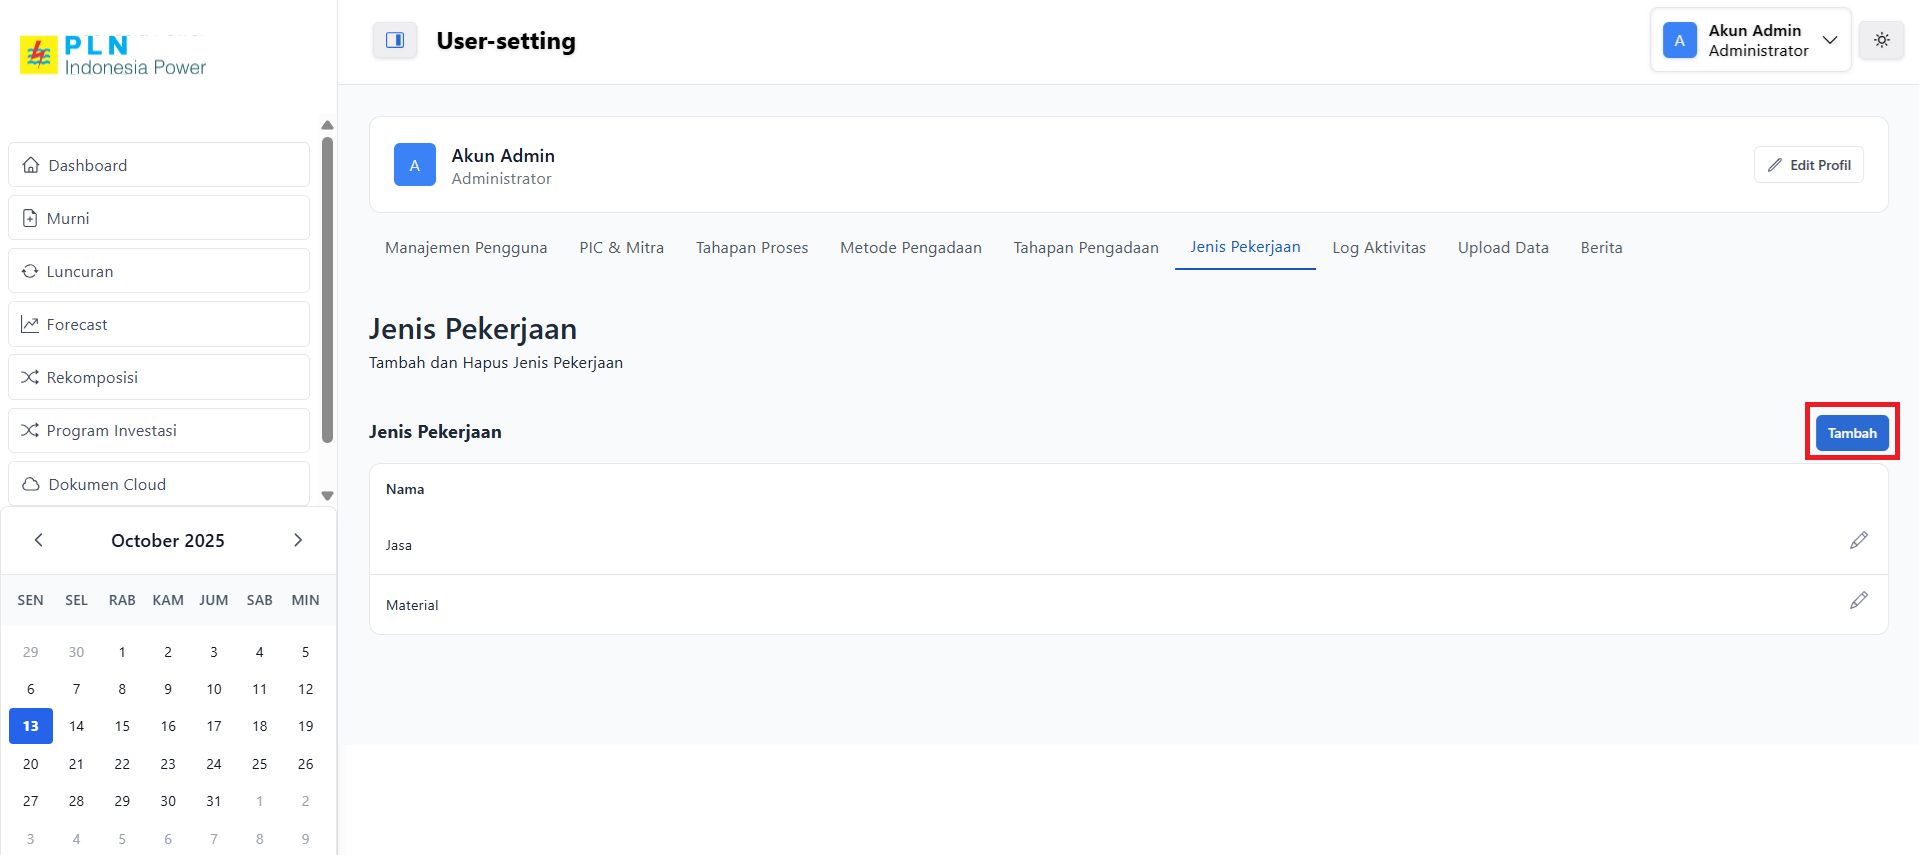The height and width of the screenshot is (855, 1919).
Task: Click the sidebar menu vertical scrollbar
Action: 327,290
